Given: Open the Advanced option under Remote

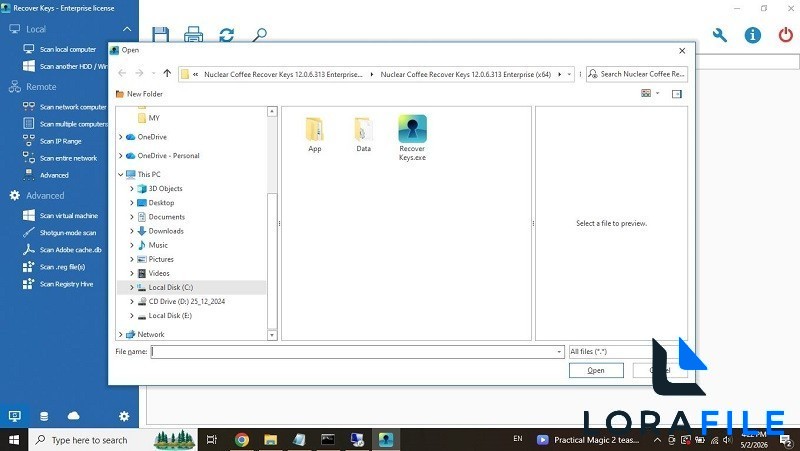Looking at the screenshot, I should pyautogui.click(x=46, y=175).
